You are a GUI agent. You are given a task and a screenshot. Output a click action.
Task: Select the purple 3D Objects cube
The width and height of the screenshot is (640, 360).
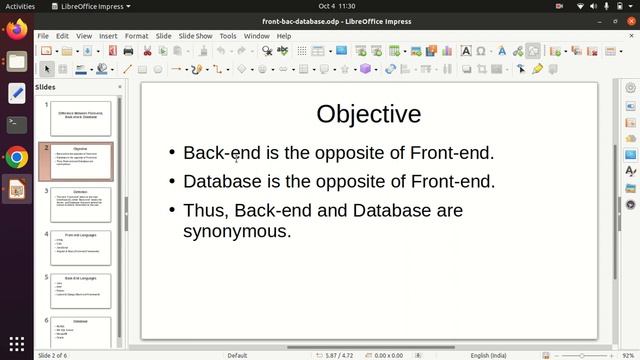tap(365, 69)
